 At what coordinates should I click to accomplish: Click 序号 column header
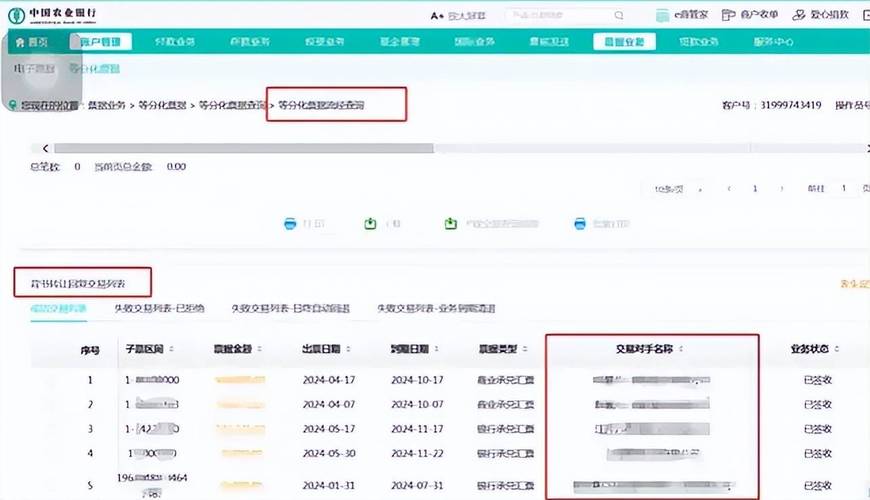tap(90, 350)
